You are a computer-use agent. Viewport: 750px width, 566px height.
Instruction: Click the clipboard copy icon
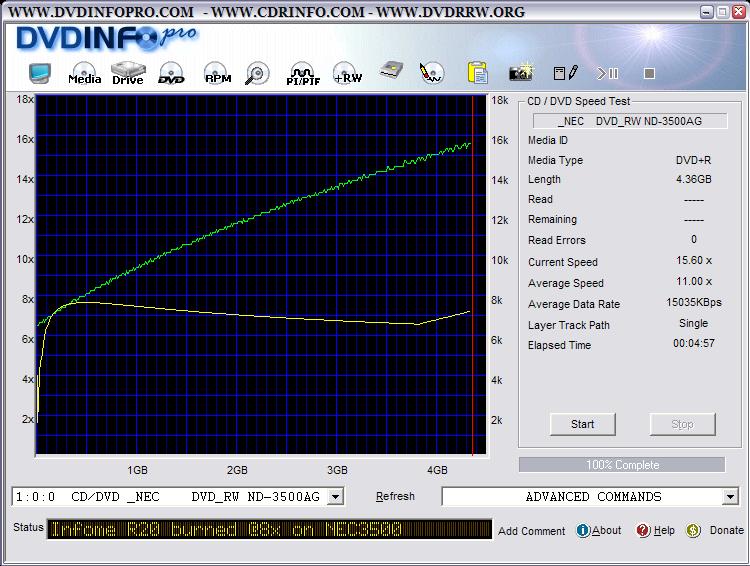pyautogui.click(x=477, y=73)
